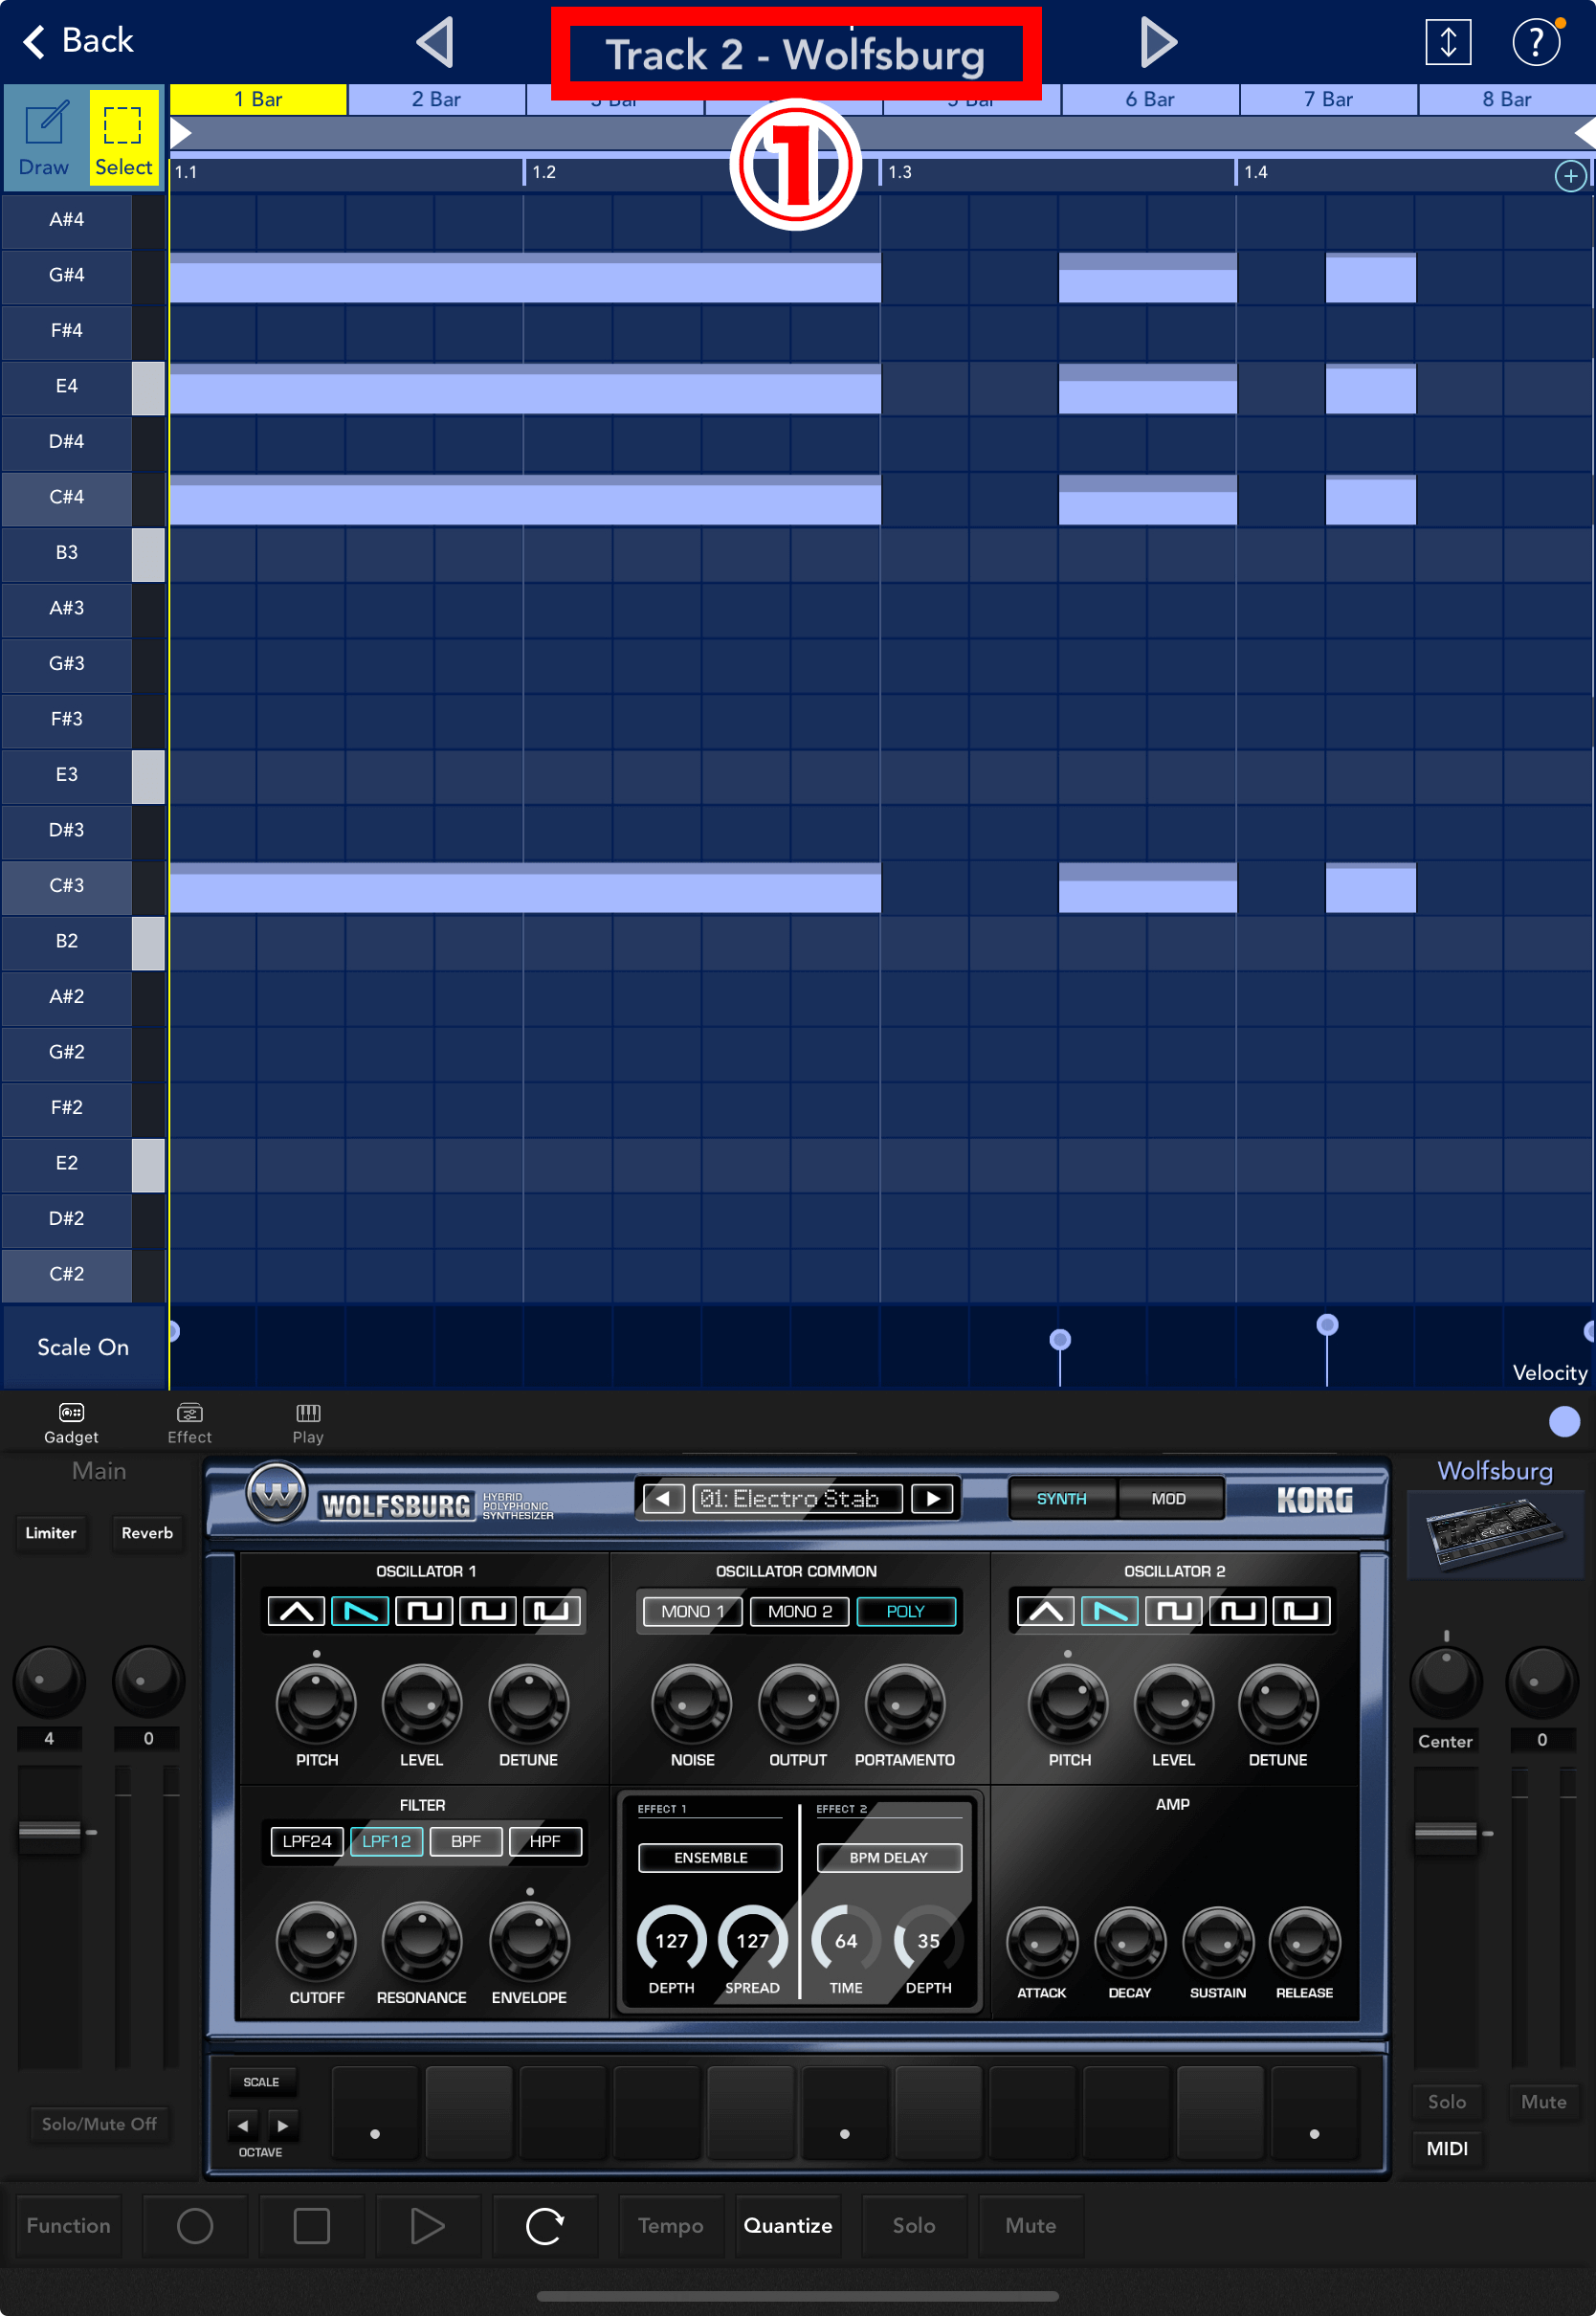Go back with the Back arrow
Screen dimensions: 1596x2316
(x=77, y=41)
